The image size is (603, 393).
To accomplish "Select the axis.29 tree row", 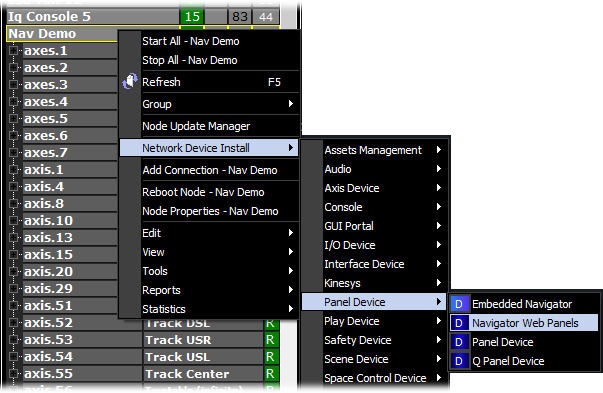I will coord(70,288).
